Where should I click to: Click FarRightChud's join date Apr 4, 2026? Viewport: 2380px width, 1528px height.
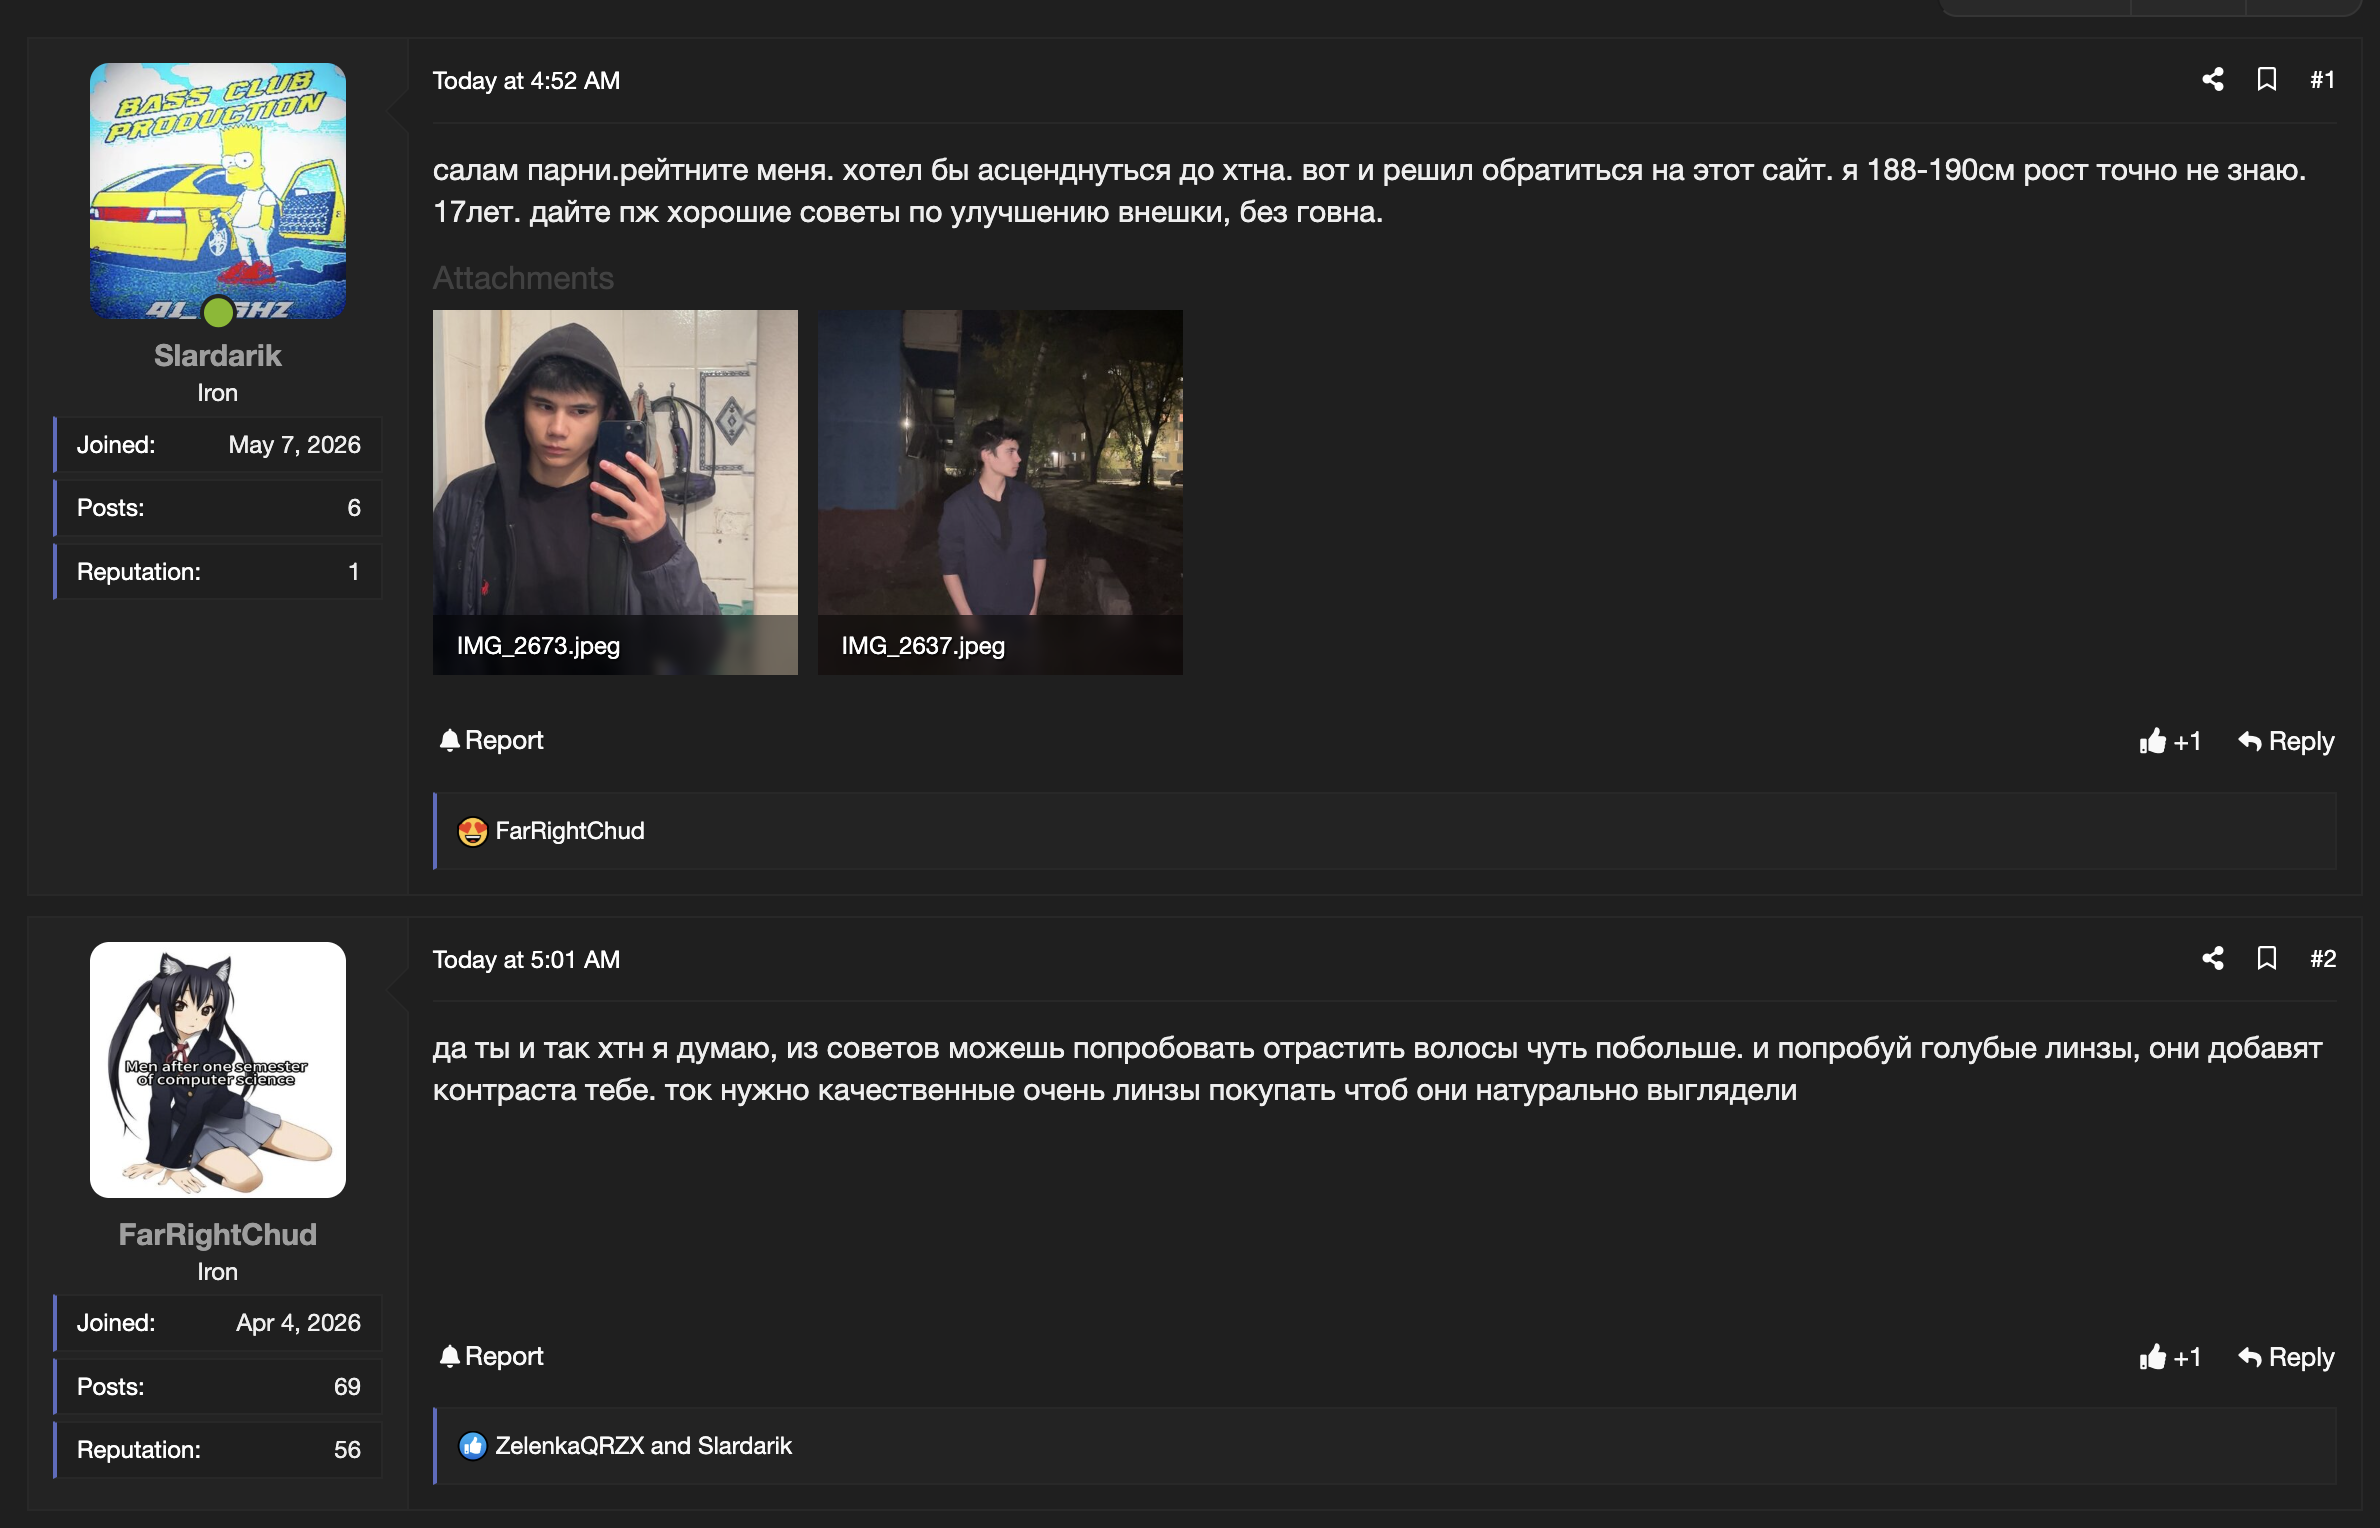coord(298,1323)
